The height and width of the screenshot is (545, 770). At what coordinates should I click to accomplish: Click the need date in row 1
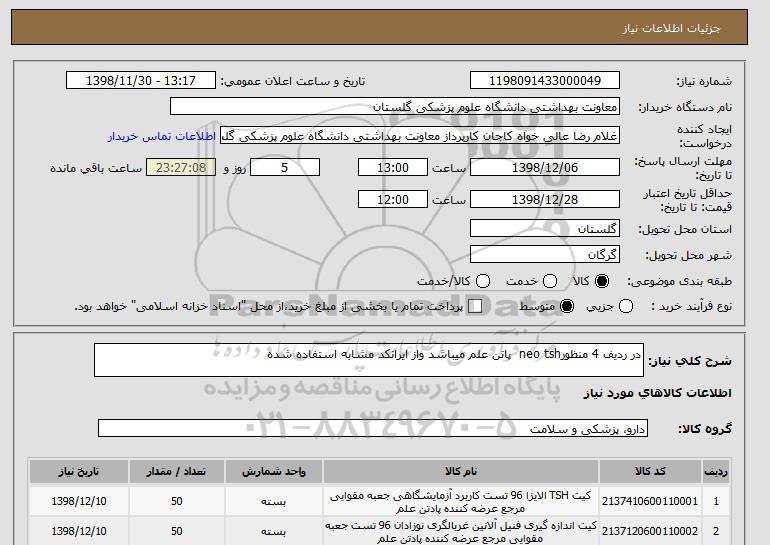(x=79, y=501)
